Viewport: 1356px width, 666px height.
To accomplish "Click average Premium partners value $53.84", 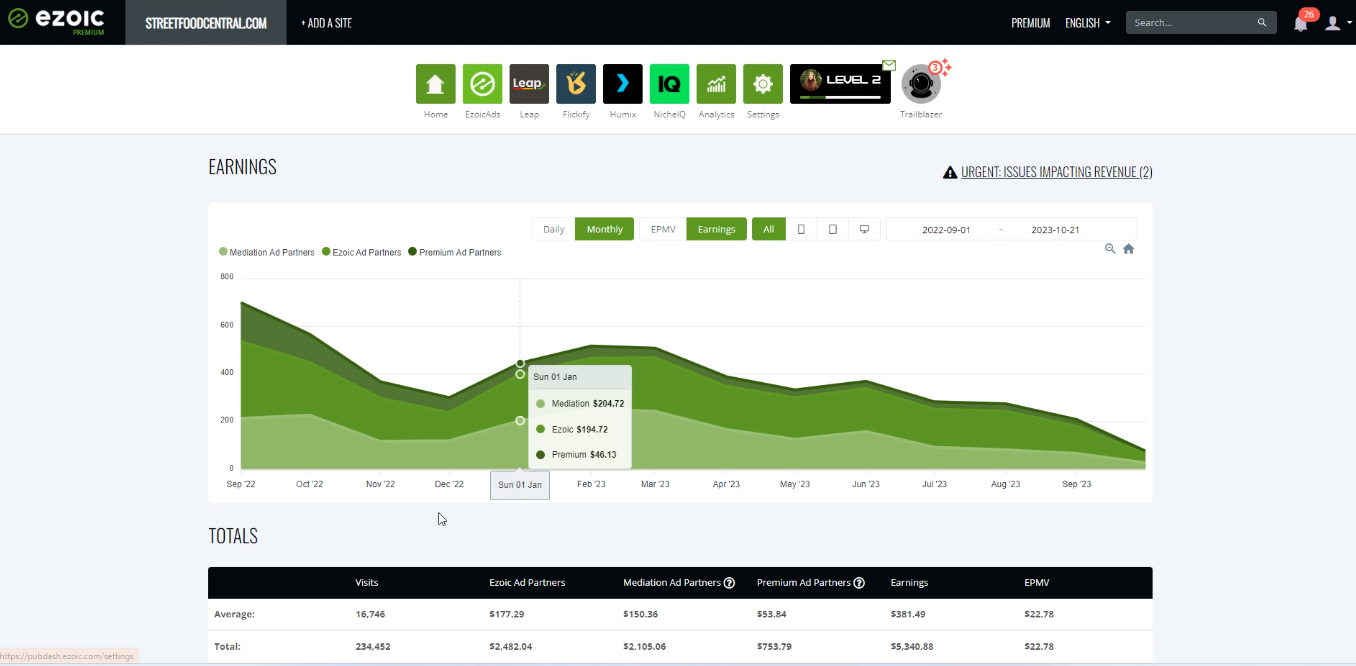I will point(772,614).
